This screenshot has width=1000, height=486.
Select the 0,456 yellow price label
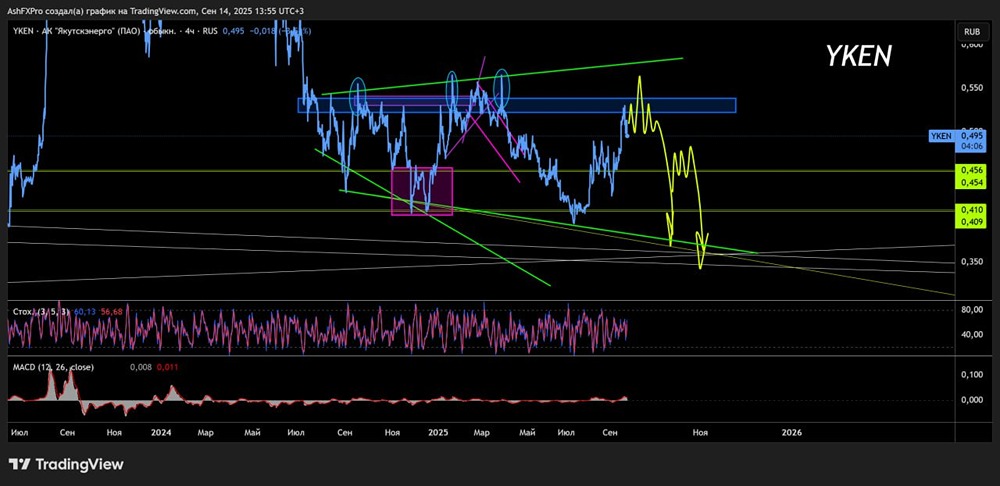(x=969, y=170)
